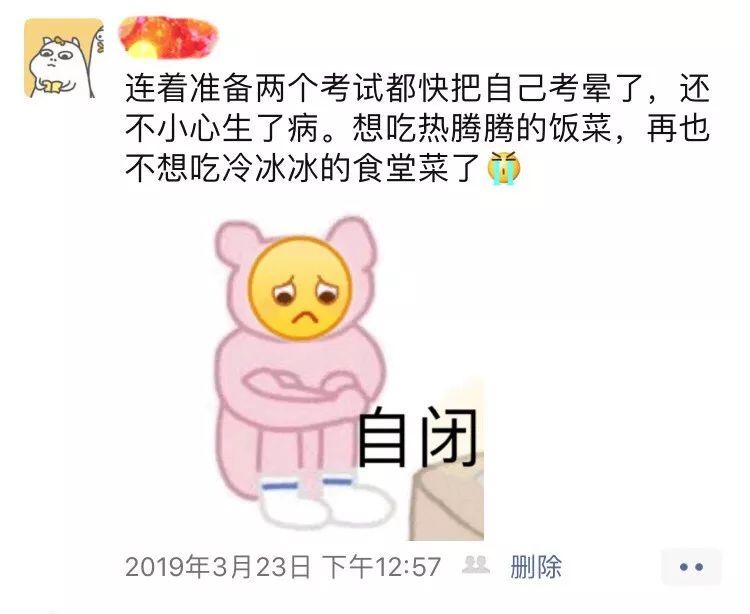This screenshot has height=614, width=750.
Task: Click the crying emoji in the post
Action: [x=503, y=168]
